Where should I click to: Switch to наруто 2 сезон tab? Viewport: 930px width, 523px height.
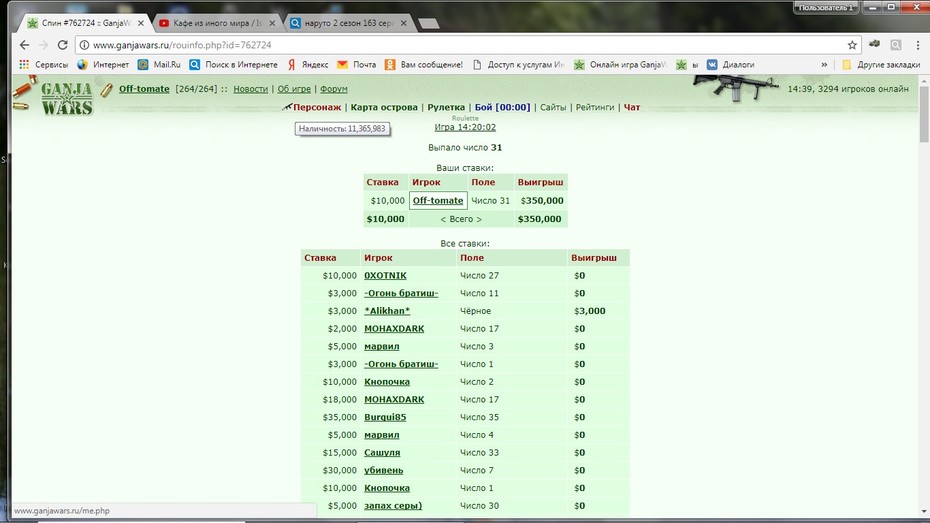coord(348,23)
